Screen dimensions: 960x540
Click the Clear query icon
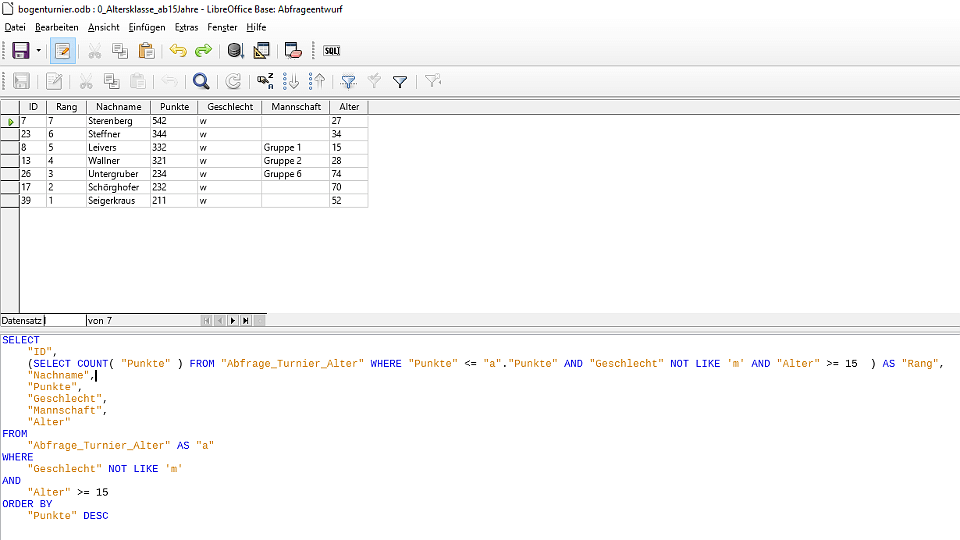pos(293,50)
